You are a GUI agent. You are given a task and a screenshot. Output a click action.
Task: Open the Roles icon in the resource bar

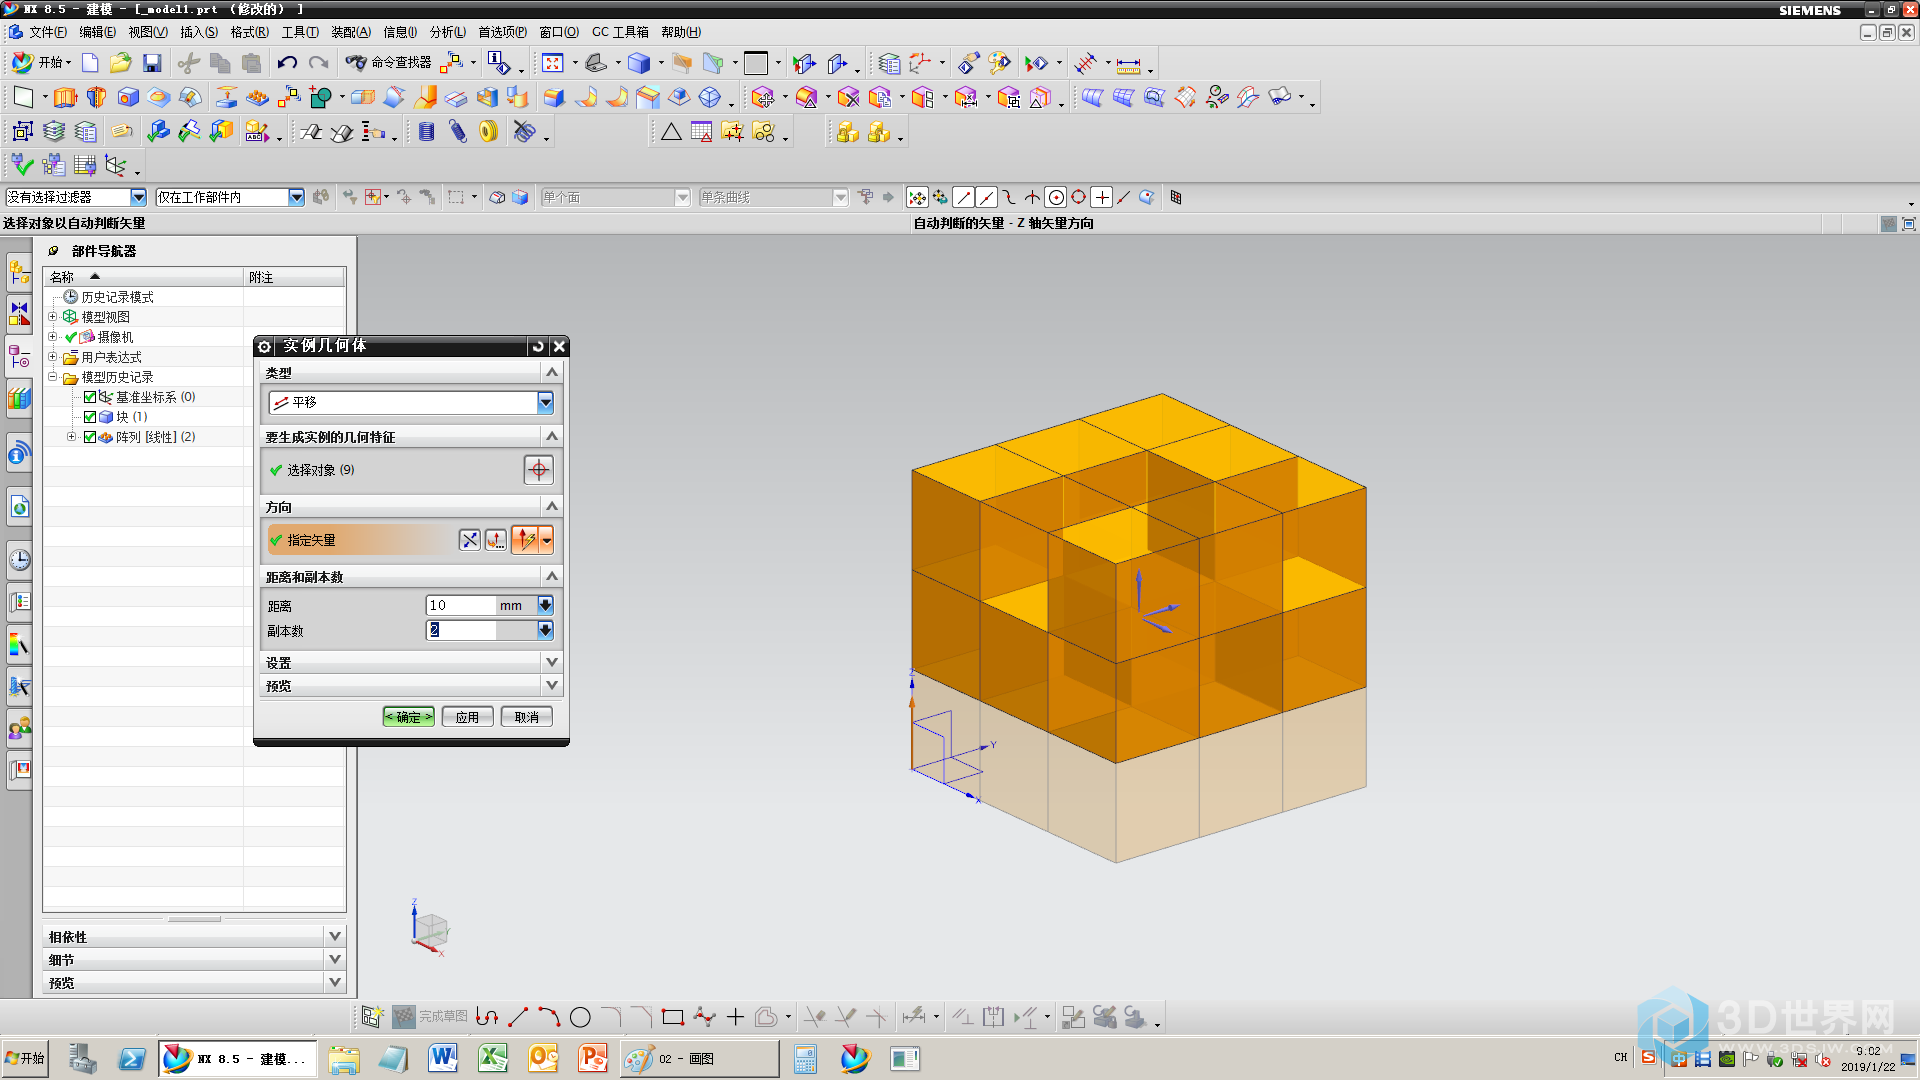[x=19, y=729]
